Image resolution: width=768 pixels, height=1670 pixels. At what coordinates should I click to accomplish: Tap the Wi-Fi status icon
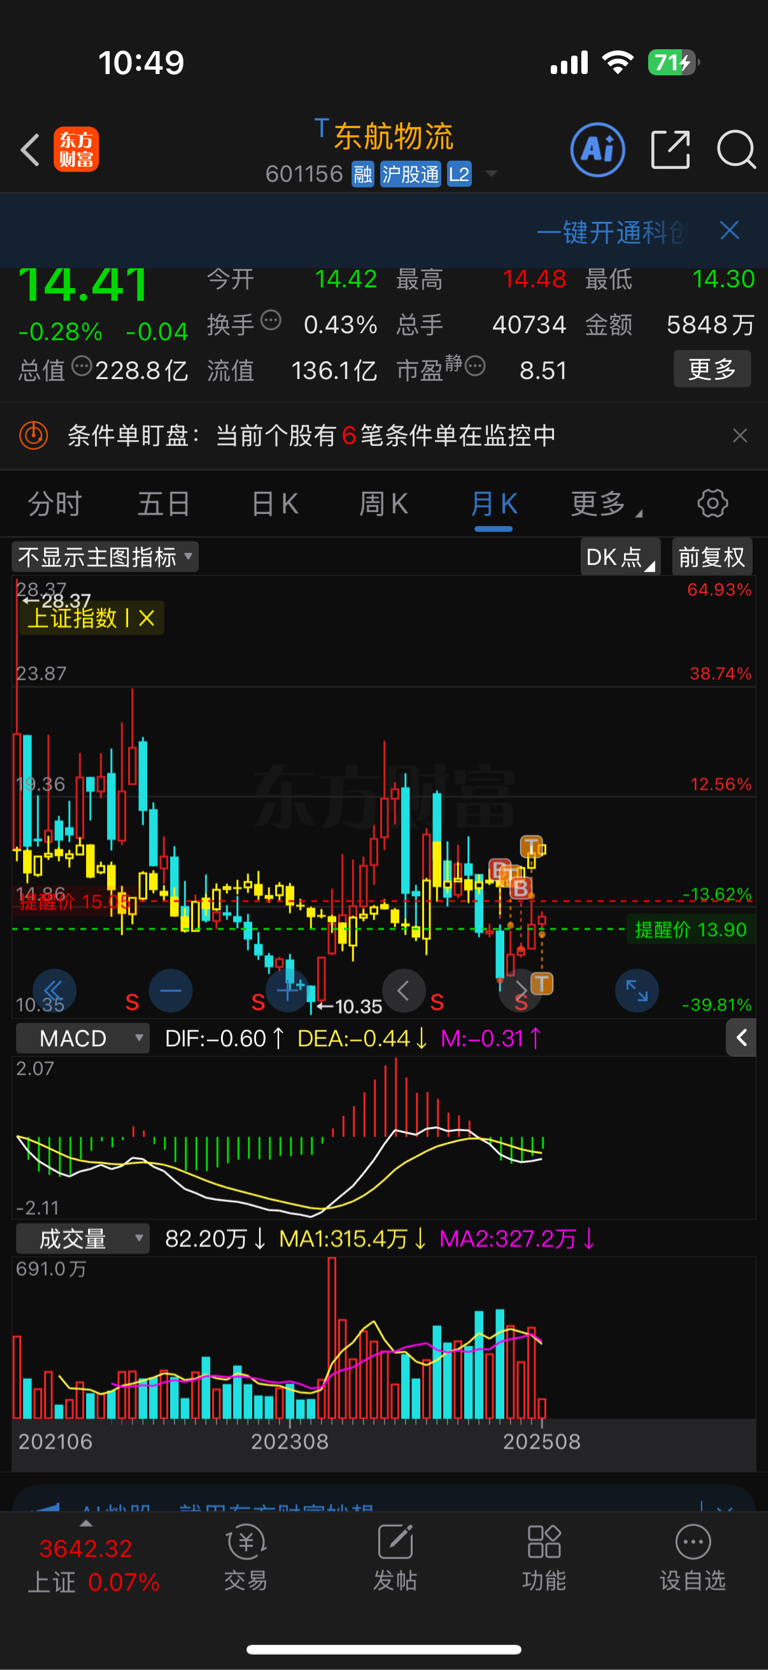point(618,63)
